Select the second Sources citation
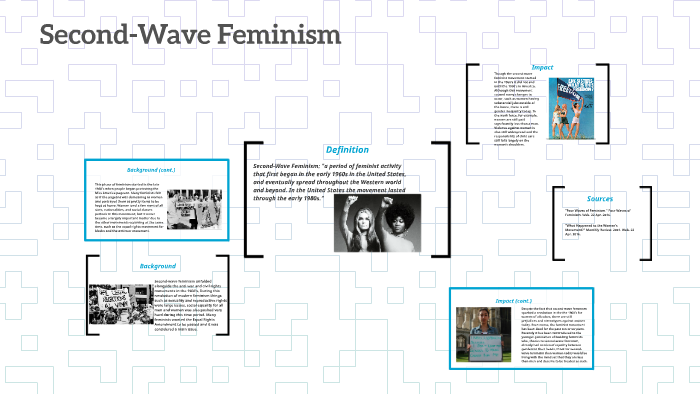 [599, 230]
